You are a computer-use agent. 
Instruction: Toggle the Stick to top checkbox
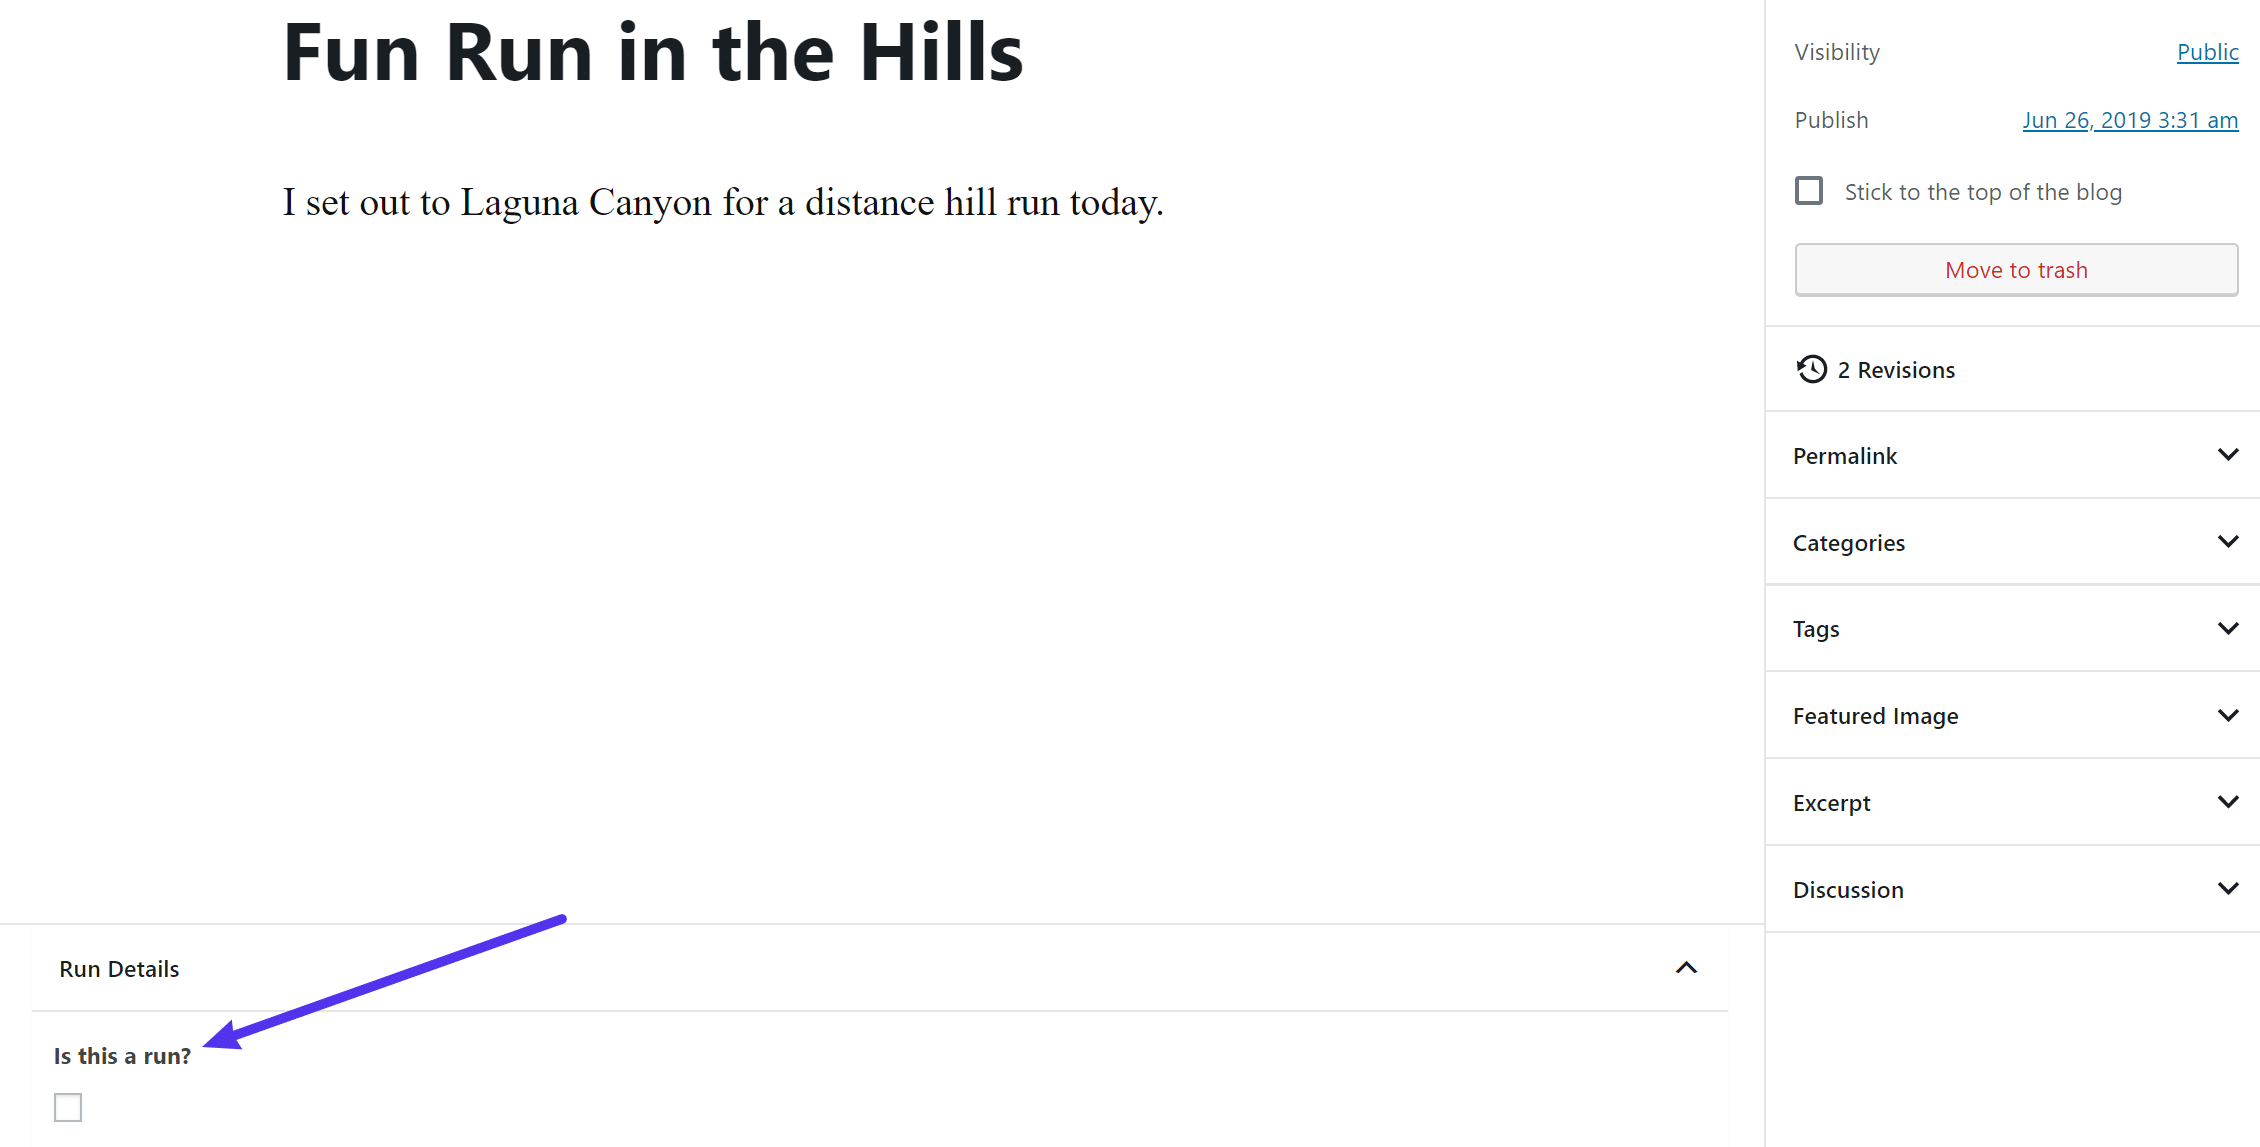tap(1808, 192)
